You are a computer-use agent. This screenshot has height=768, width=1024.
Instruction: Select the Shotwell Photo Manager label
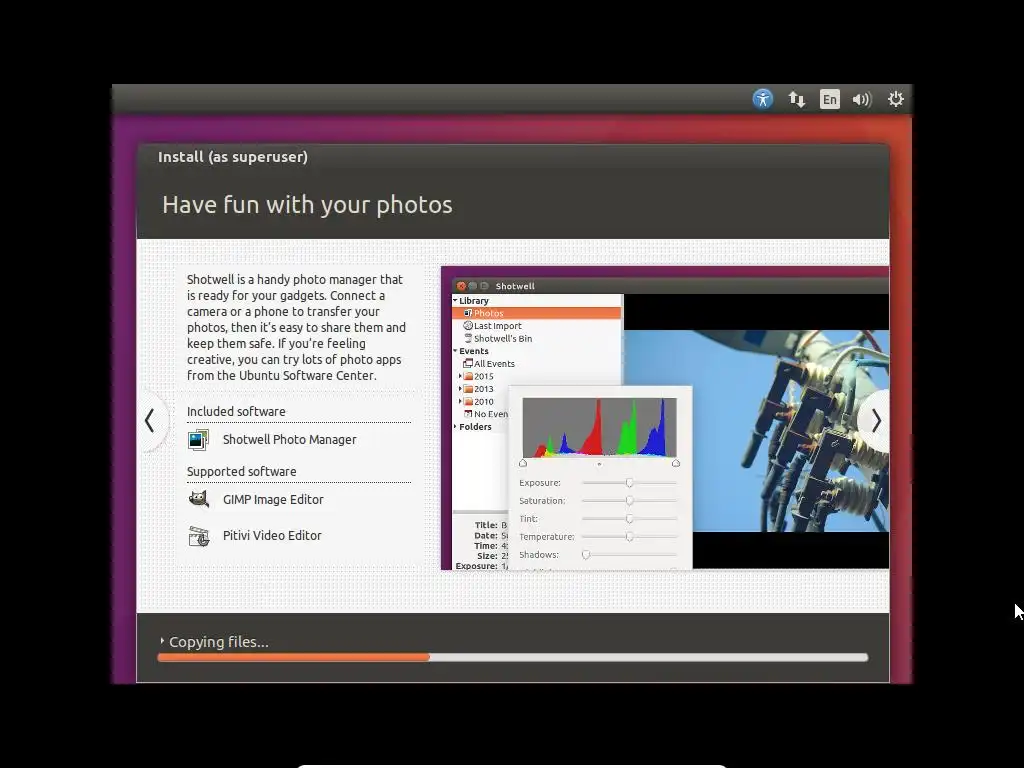tap(289, 440)
